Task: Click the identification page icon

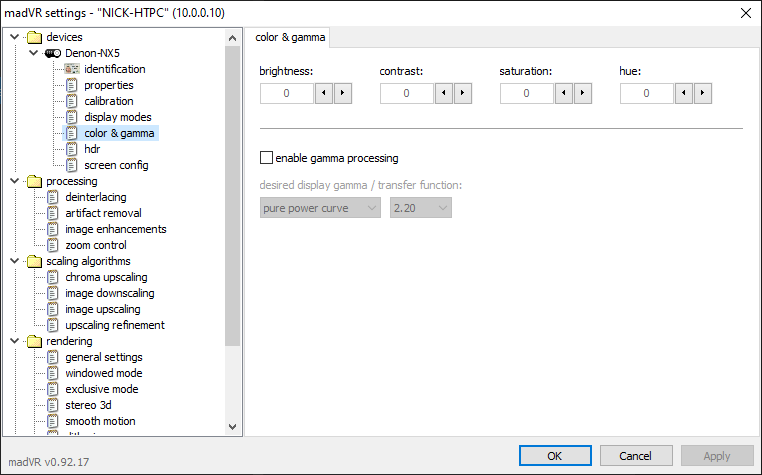Action: pyautogui.click(x=71, y=69)
